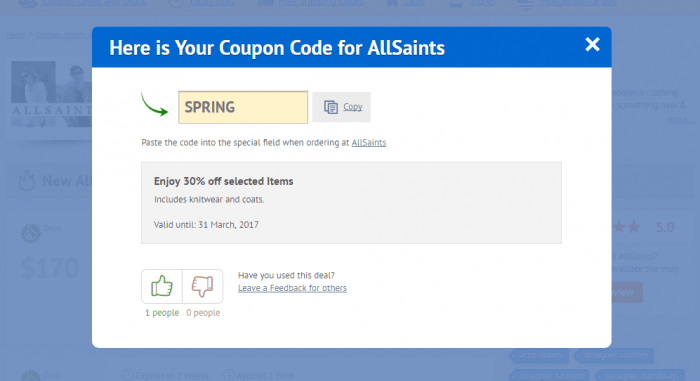Click the flame icon next to New AllSaints heading
The height and width of the screenshot is (381, 700).
pos(27,181)
